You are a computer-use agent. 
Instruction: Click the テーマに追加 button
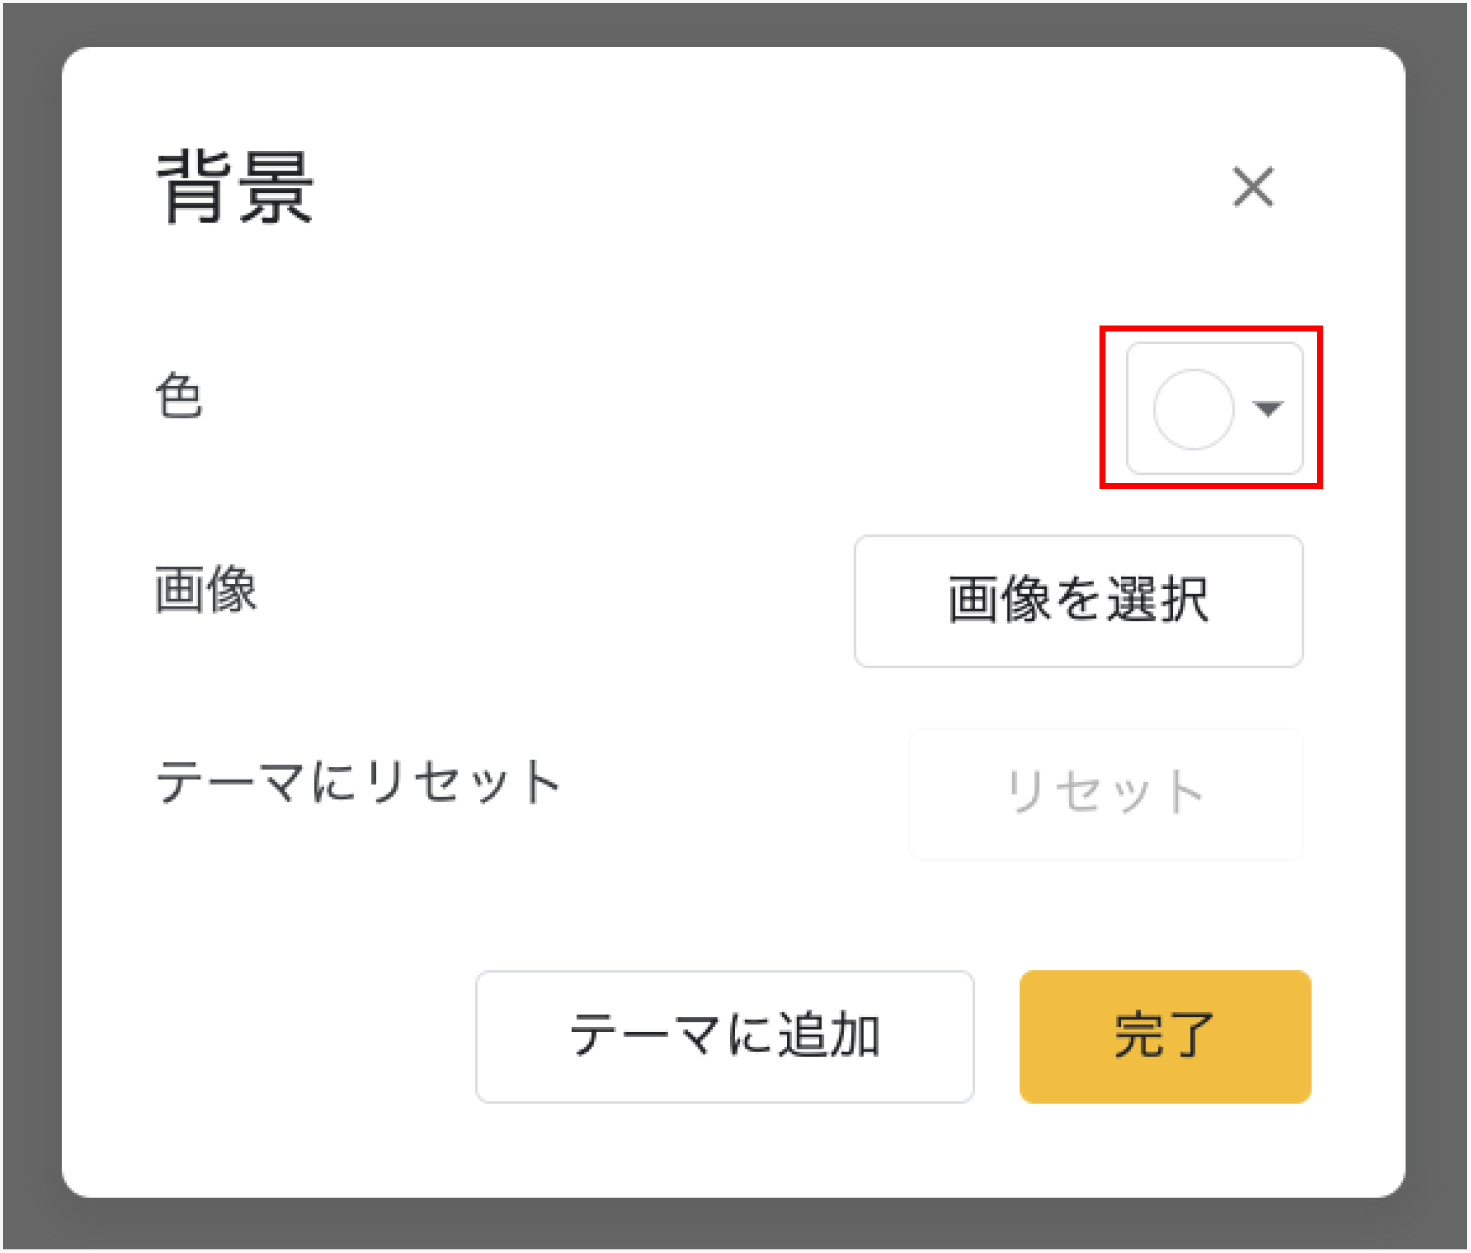(x=724, y=1036)
